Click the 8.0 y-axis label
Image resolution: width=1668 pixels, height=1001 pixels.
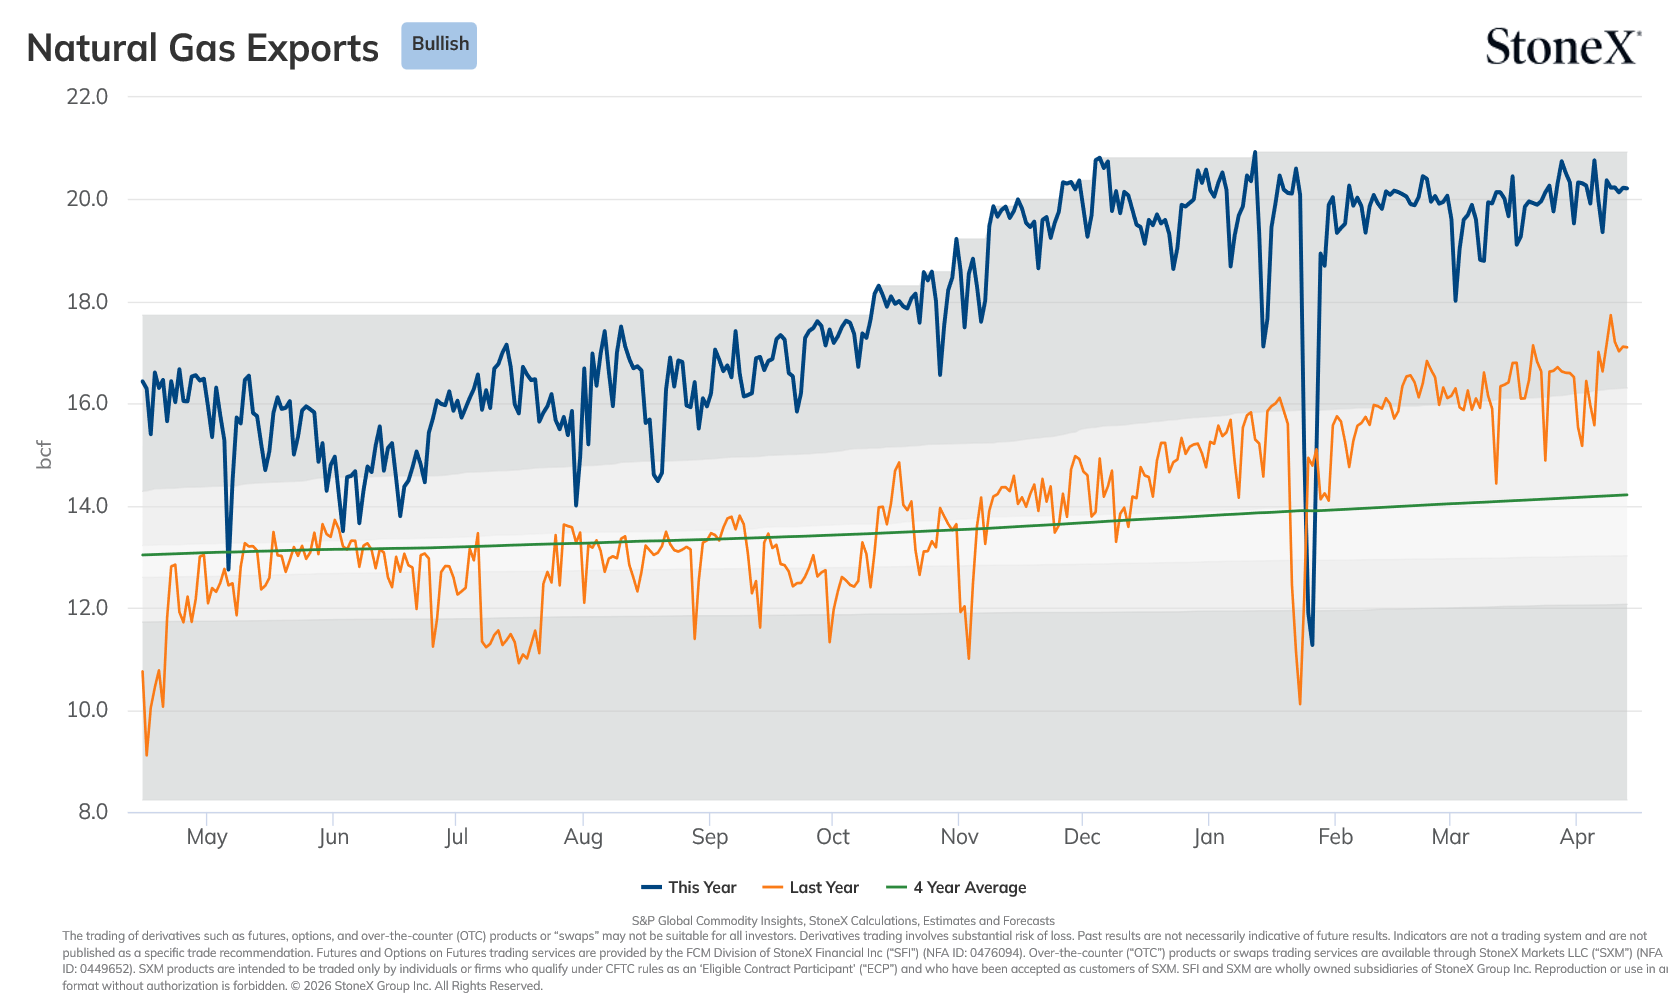click(x=93, y=812)
